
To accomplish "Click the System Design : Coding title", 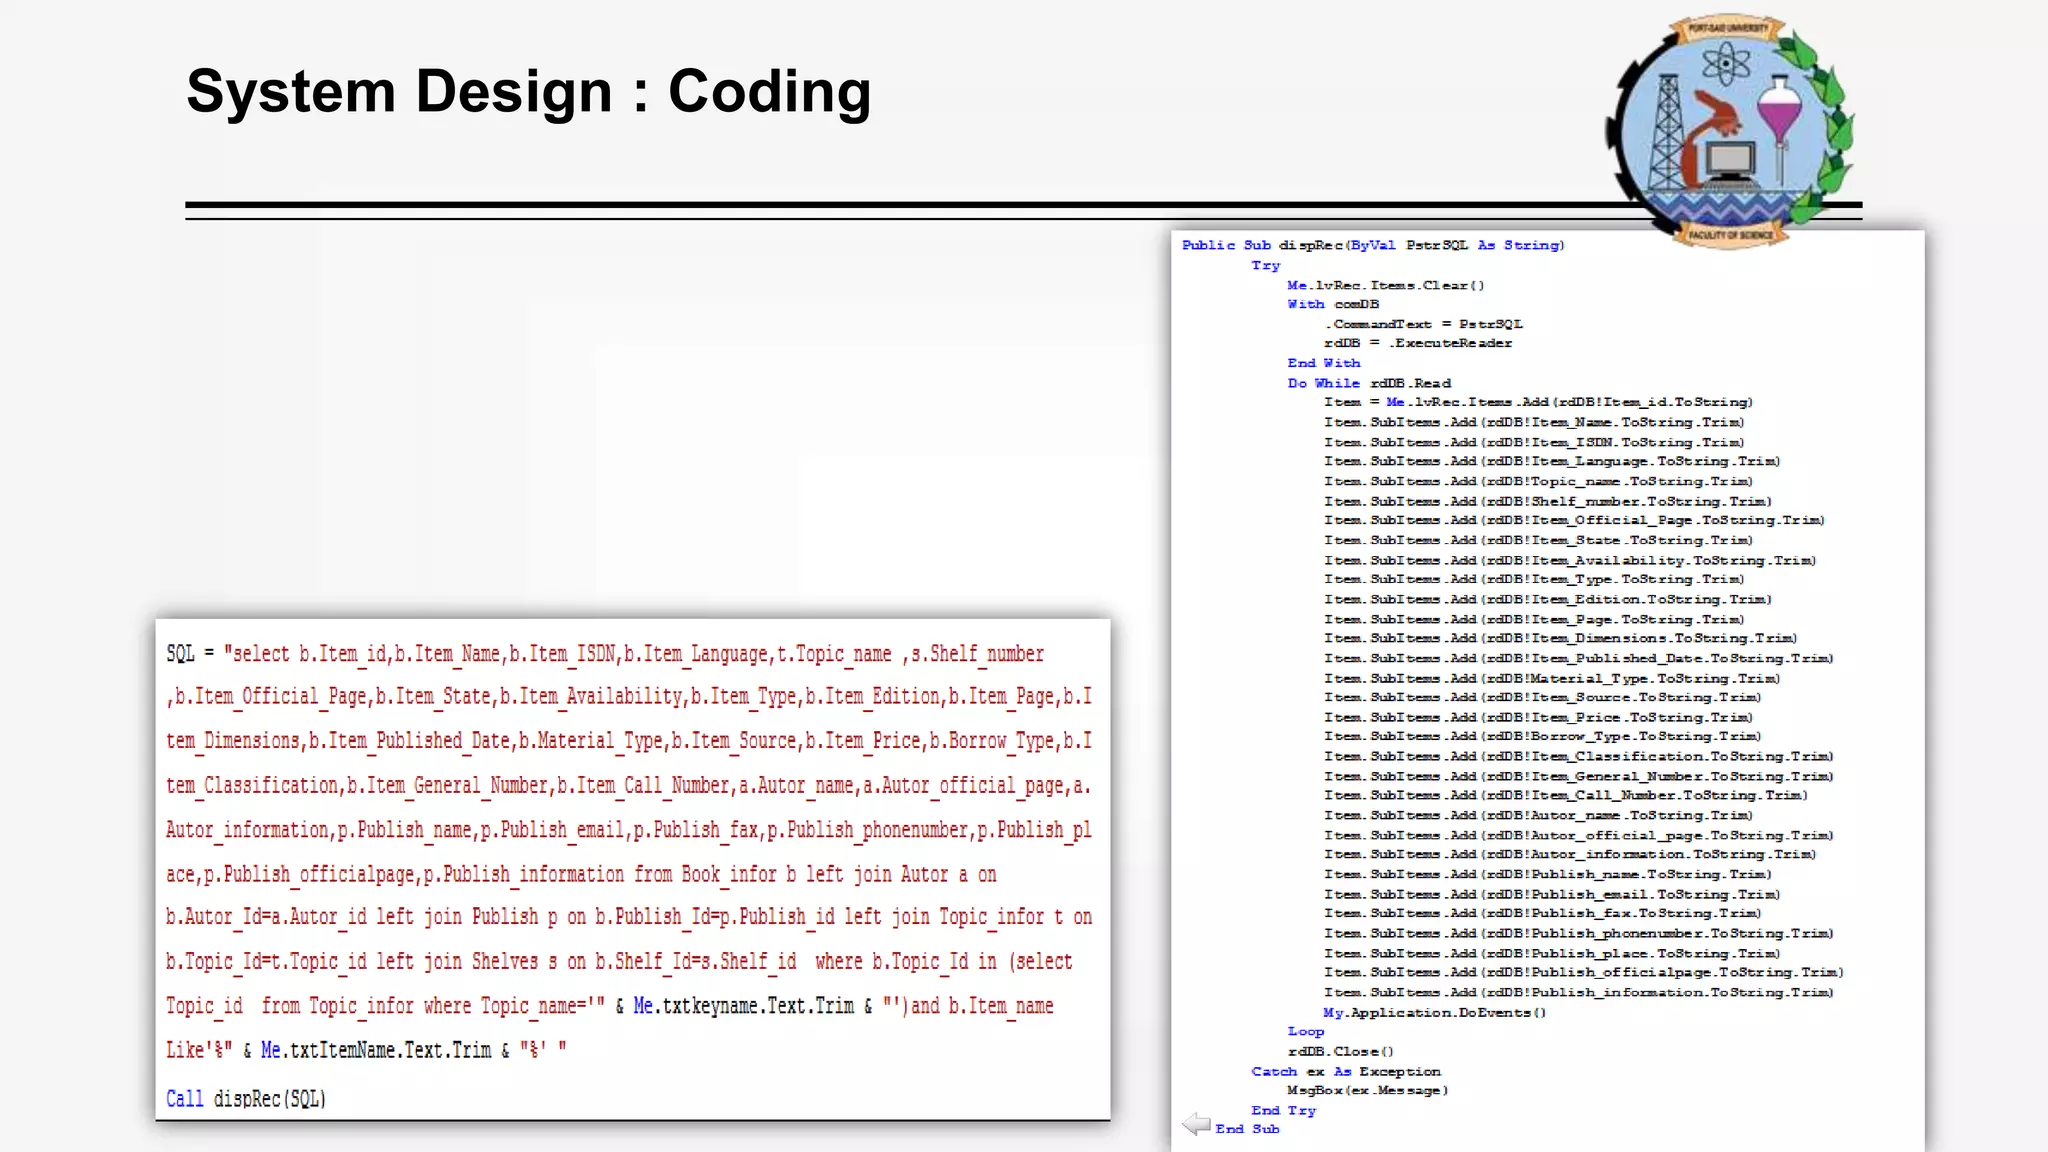I will tap(529, 92).
